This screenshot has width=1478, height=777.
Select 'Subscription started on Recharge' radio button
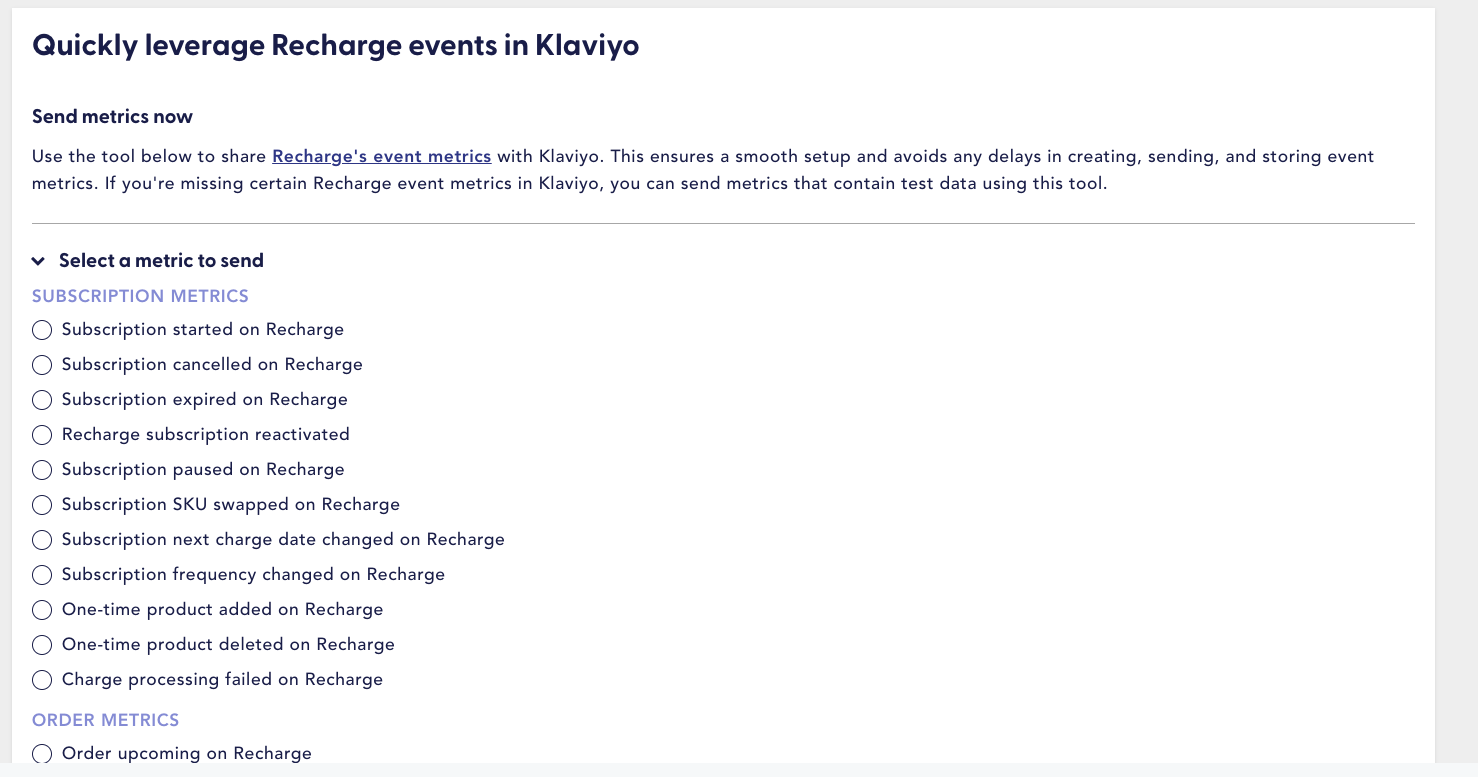(42, 330)
